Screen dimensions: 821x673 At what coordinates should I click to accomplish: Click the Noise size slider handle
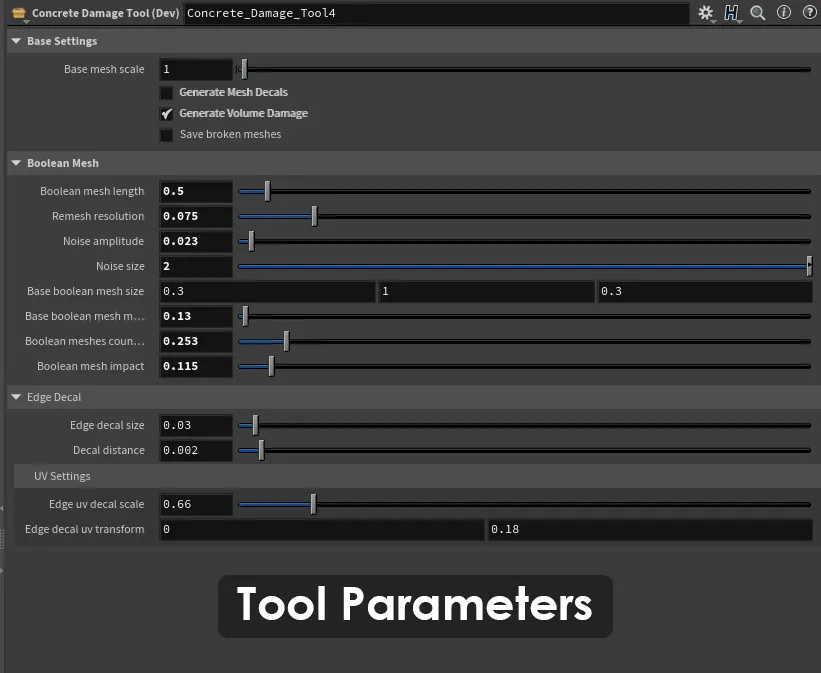pos(809,266)
